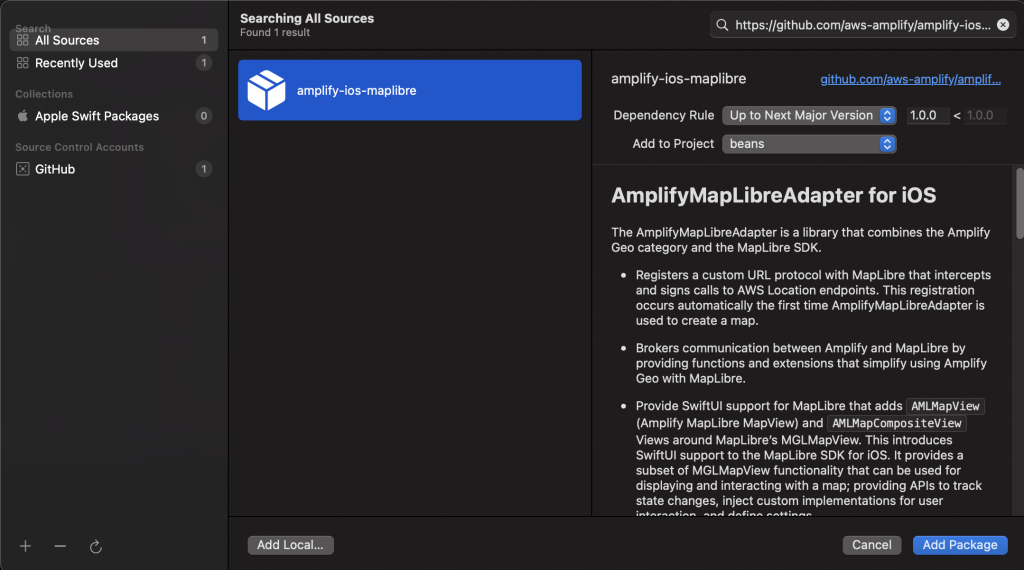Image resolution: width=1024 pixels, height=570 pixels.
Task: Click AmplifyMapLibreAdapter for iOS heading
Action: click(773, 195)
